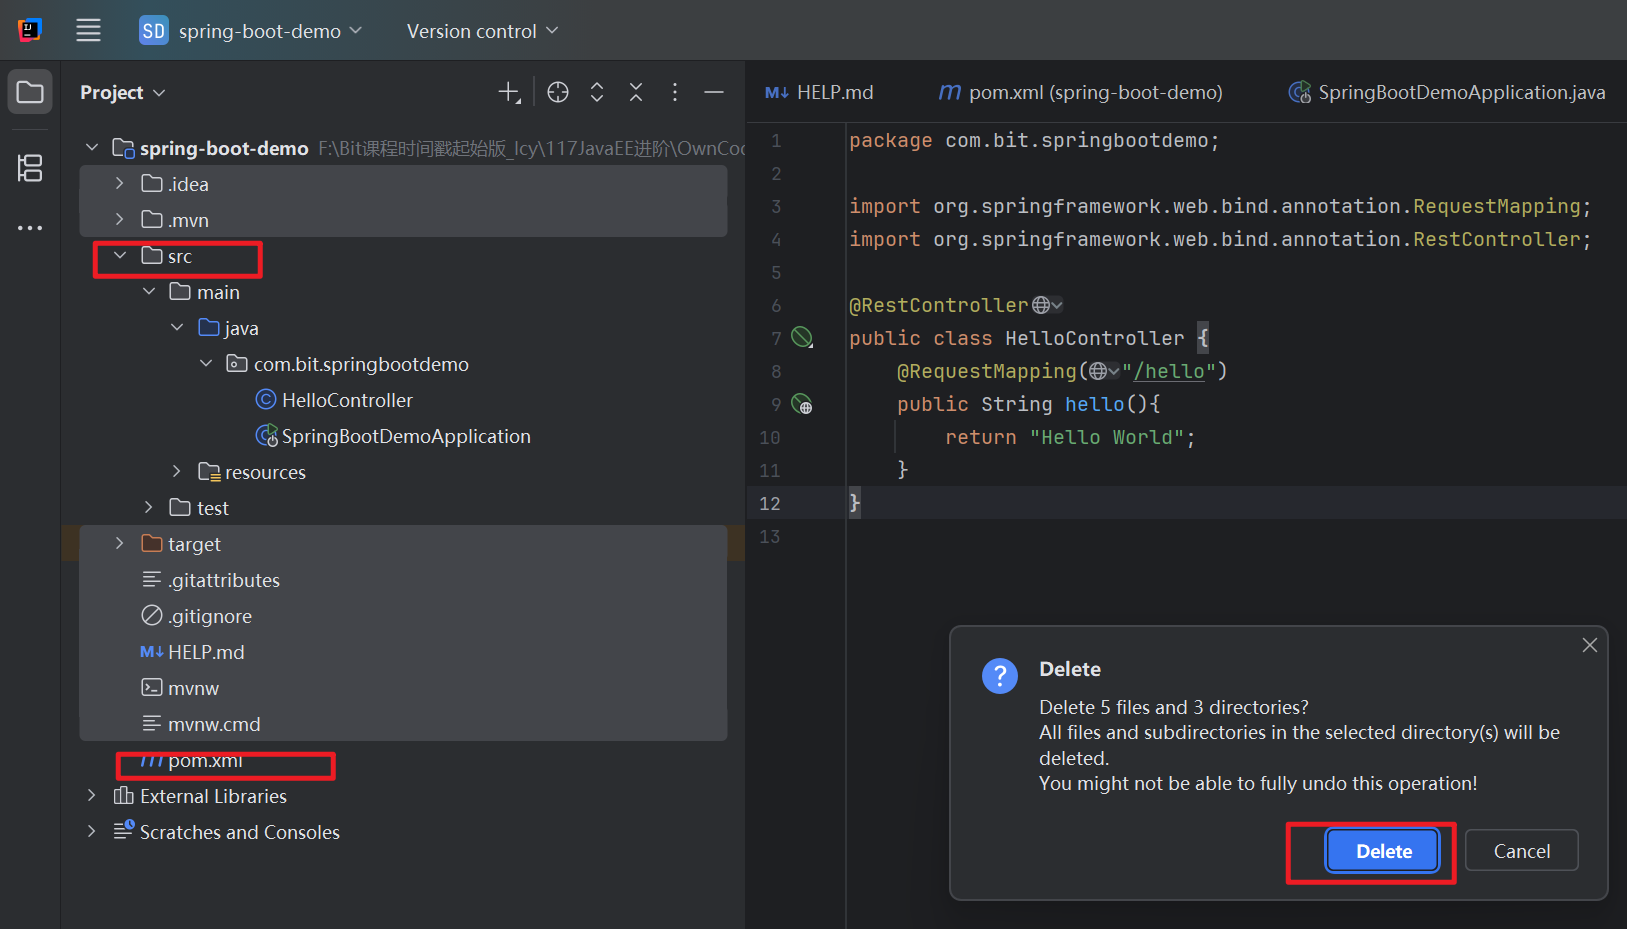Open the Project panel options kebab menu
The height and width of the screenshot is (929, 1627).
pos(675,92)
